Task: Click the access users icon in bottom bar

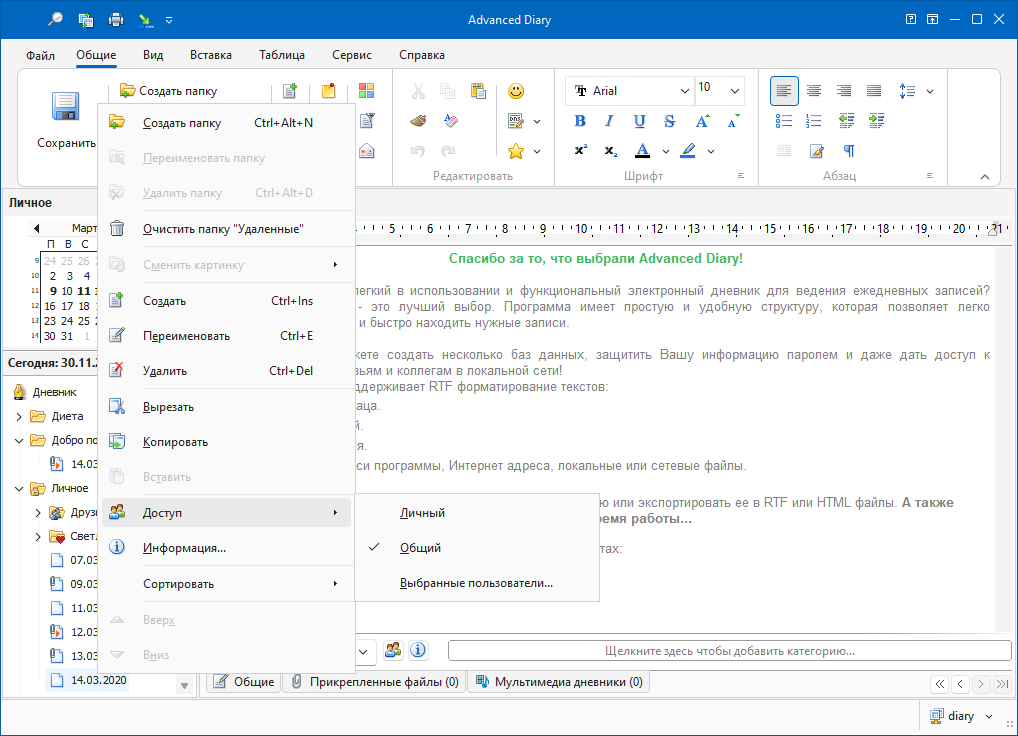Action: click(x=393, y=650)
